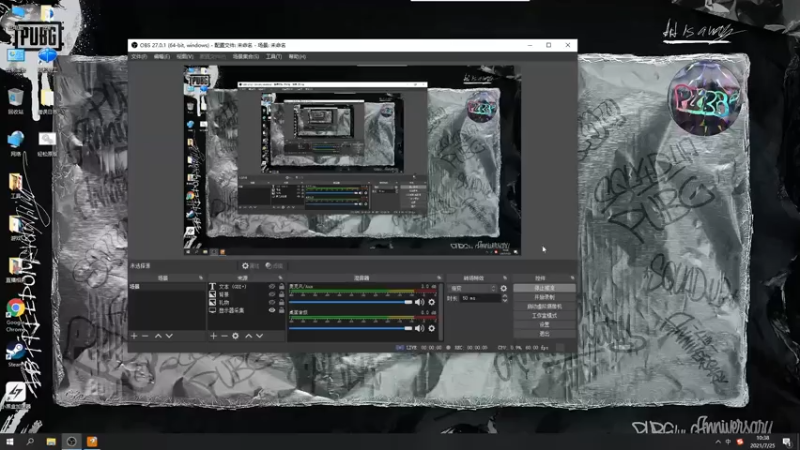The width and height of the screenshot is (800, 450).
Task: Open the 帮助(H) menu in OBS
Action: (x=297, y=57)
